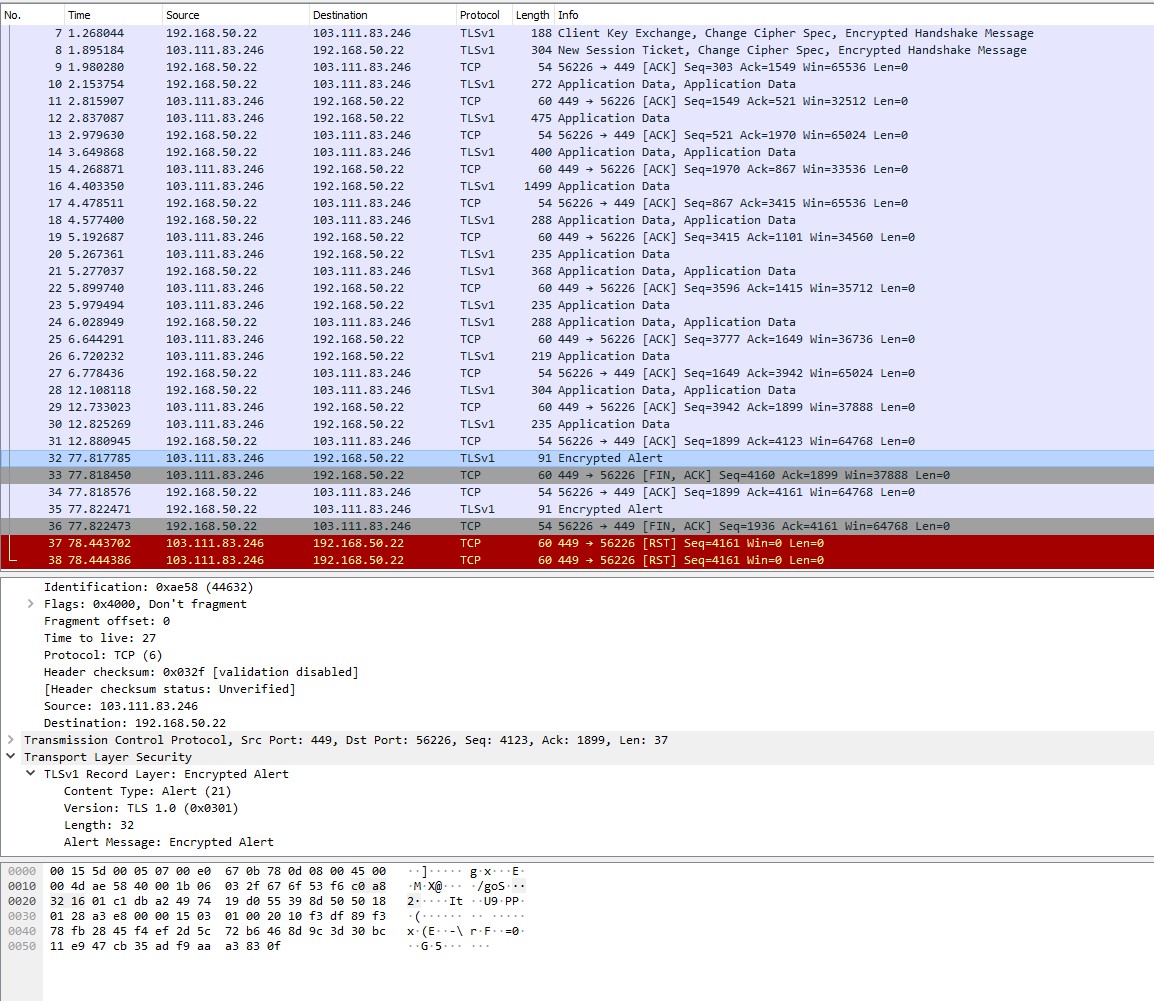Collapse the Transport Layer Security section

[11, 757]
